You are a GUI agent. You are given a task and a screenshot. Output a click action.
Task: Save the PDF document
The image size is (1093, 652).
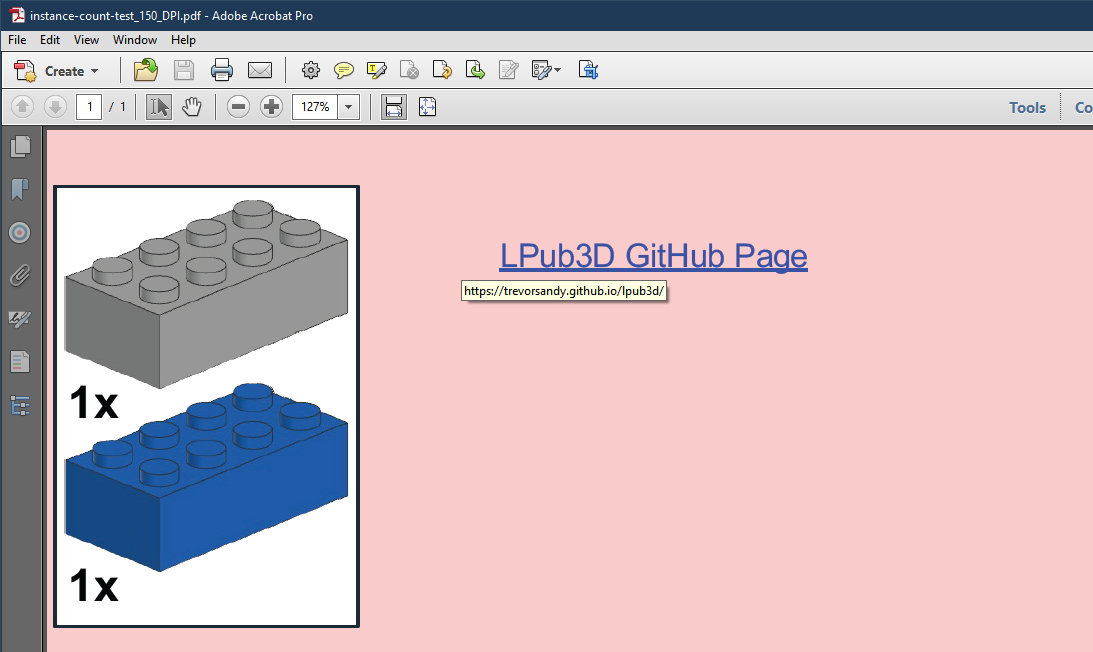[x=183, y=70]
